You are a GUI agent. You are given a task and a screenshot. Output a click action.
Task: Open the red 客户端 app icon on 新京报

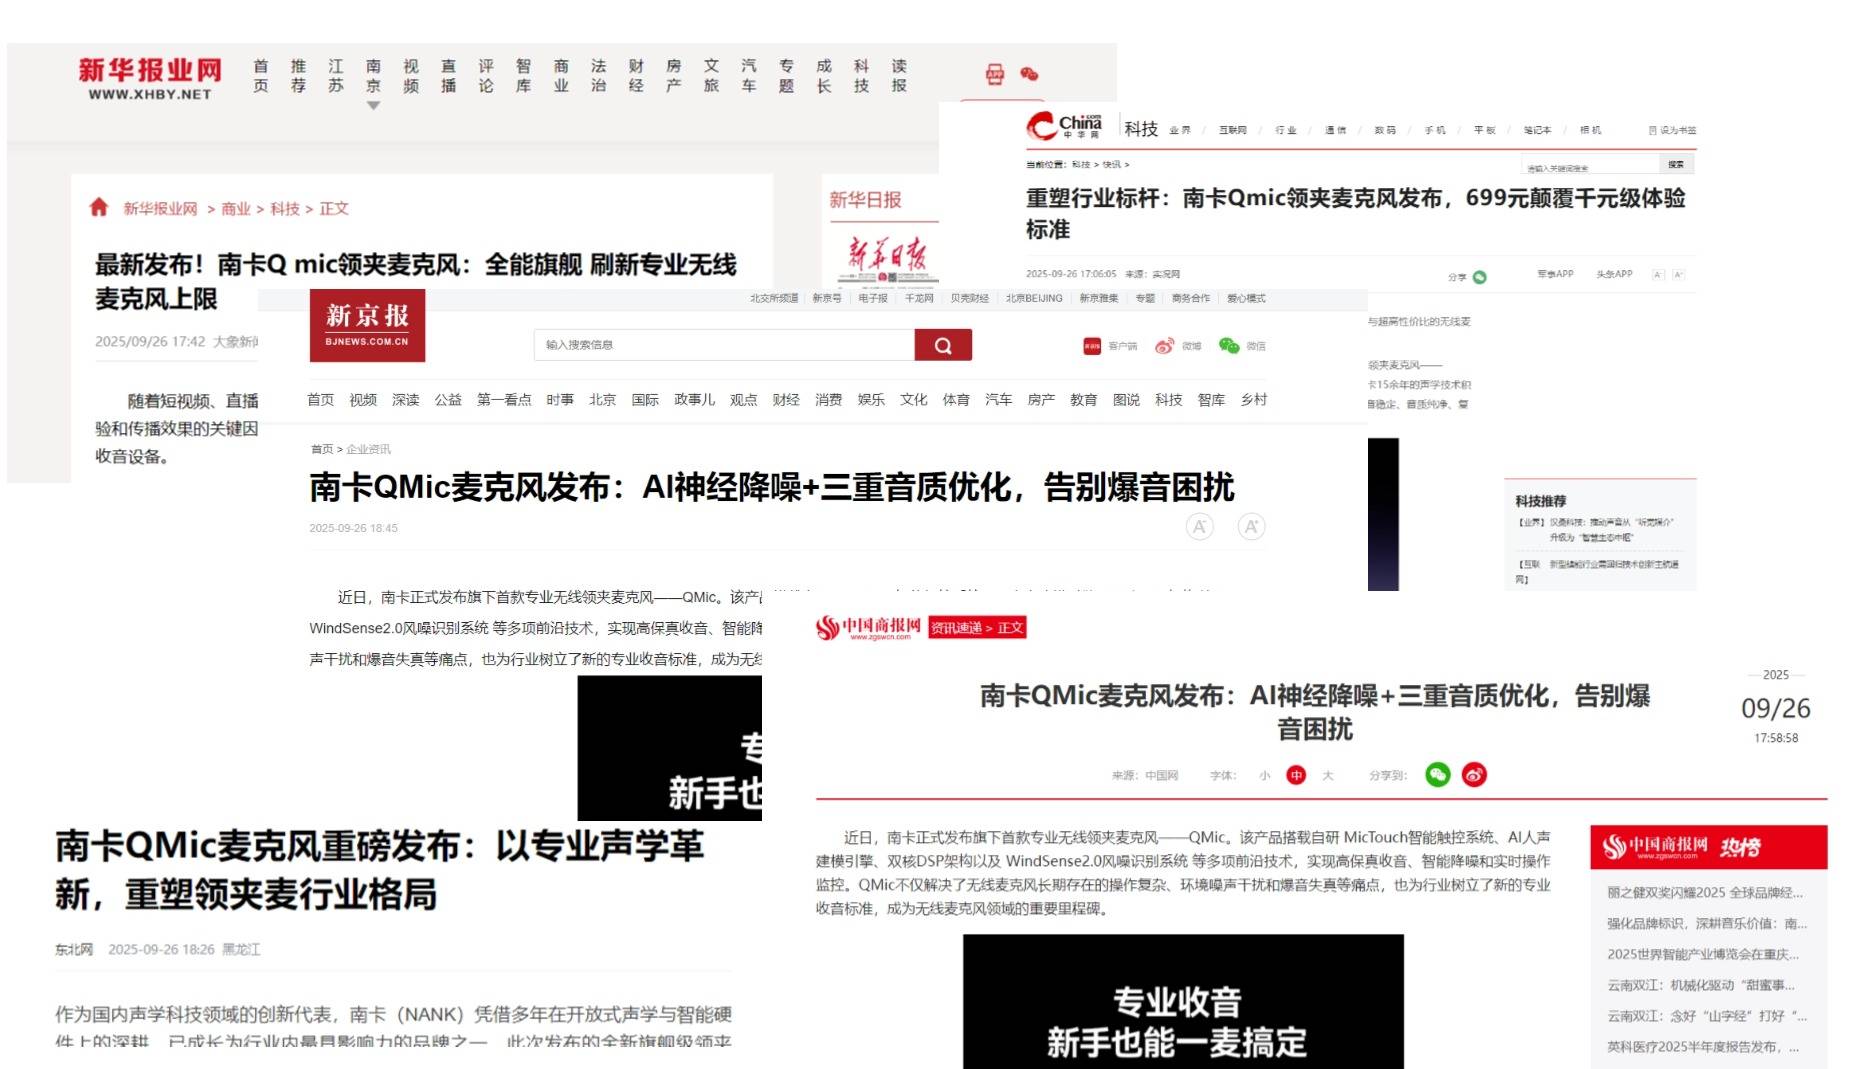[x=1092, y=345]
